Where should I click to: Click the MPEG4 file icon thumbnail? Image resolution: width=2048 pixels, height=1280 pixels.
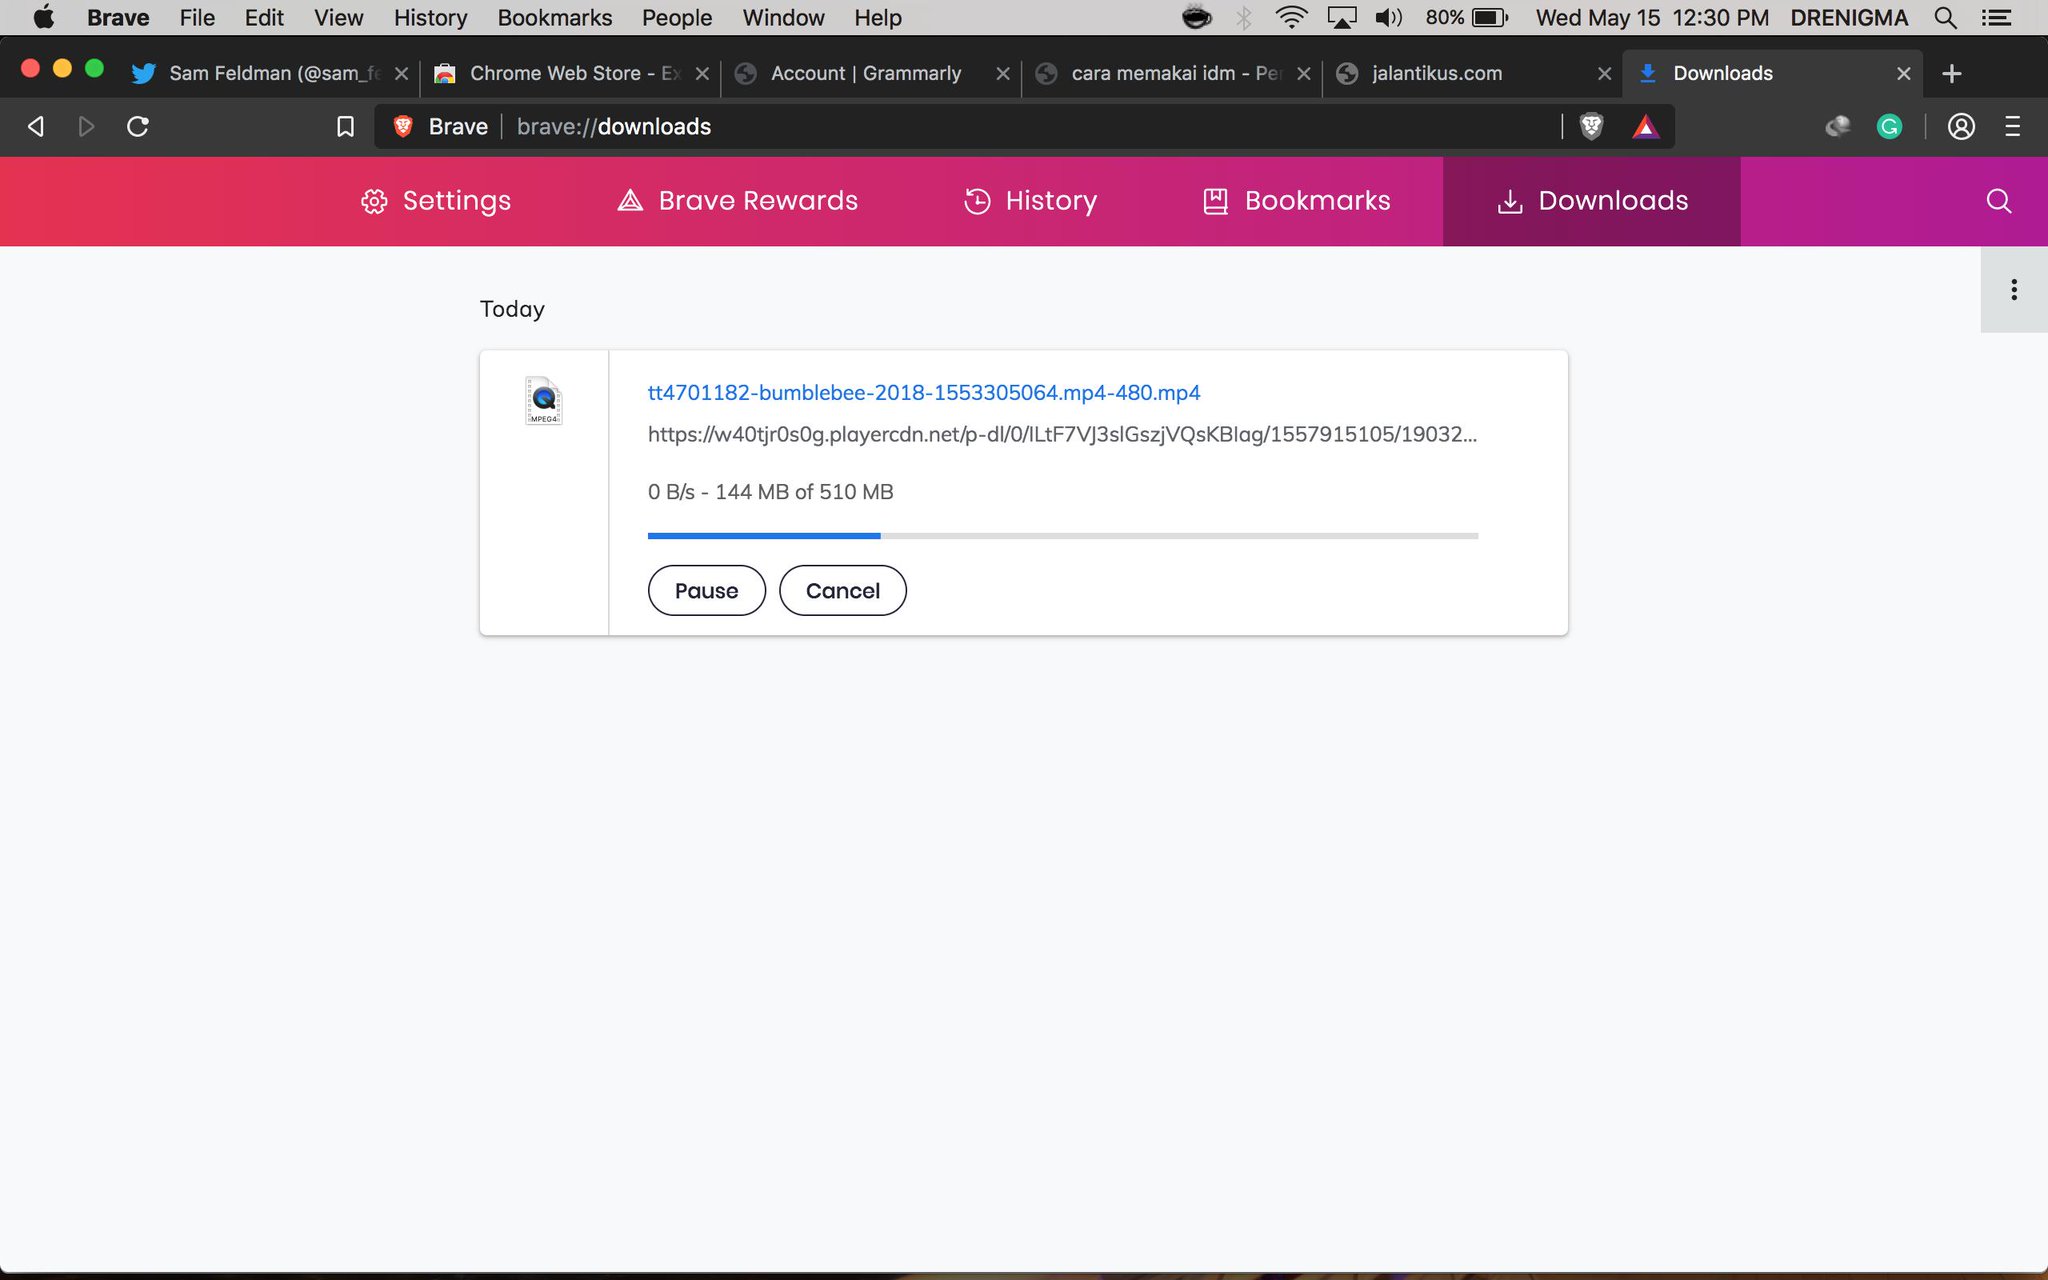pyautogui.click(x=544, y=400)
